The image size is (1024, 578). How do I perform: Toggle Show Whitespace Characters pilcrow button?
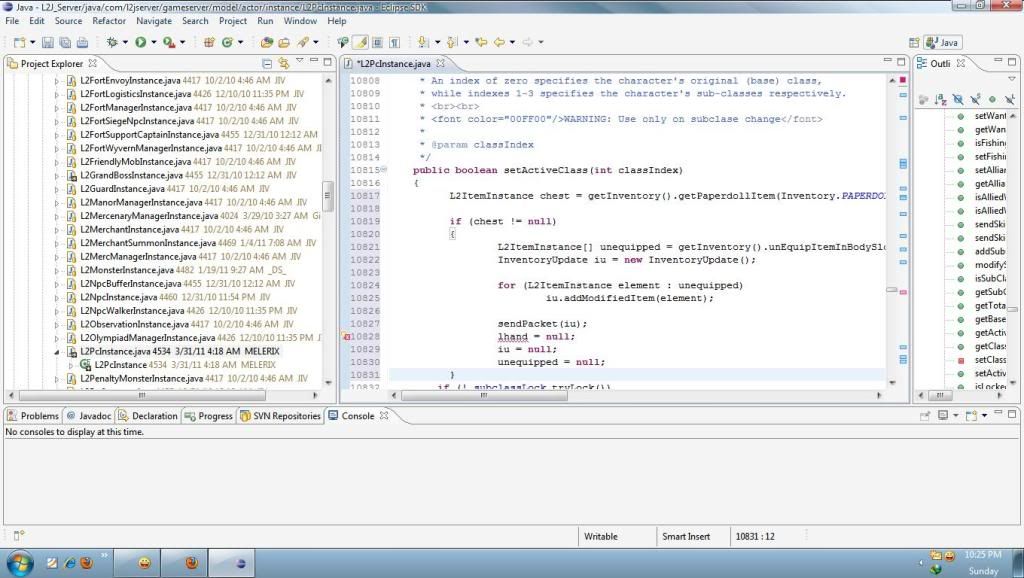click(394, 42)
